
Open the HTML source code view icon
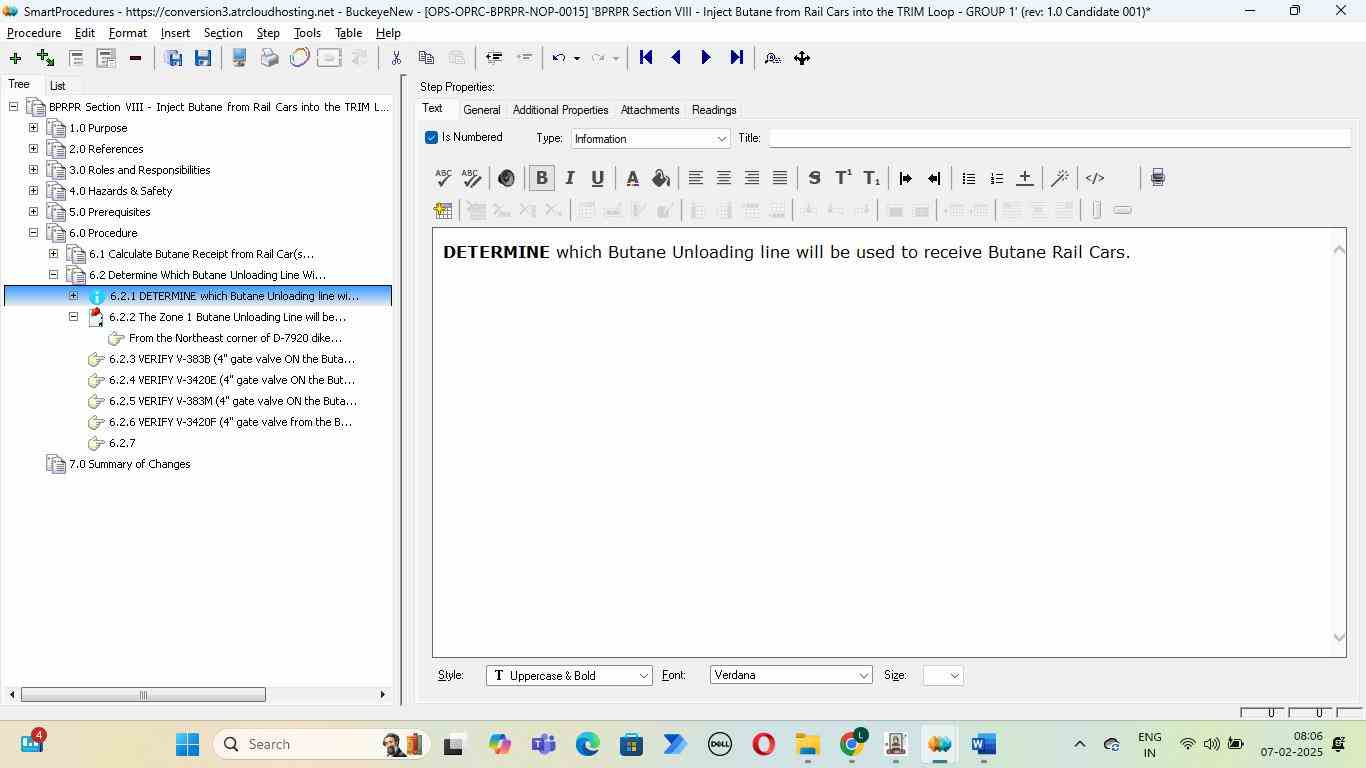coord(1095,178)
